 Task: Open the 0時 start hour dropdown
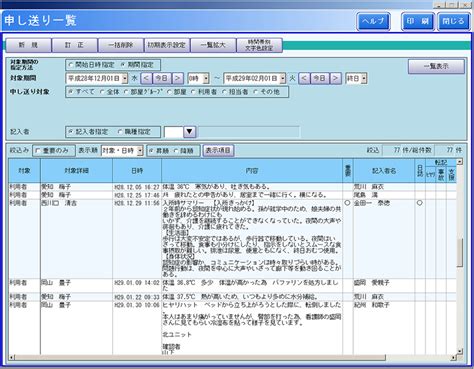point(206,79)
